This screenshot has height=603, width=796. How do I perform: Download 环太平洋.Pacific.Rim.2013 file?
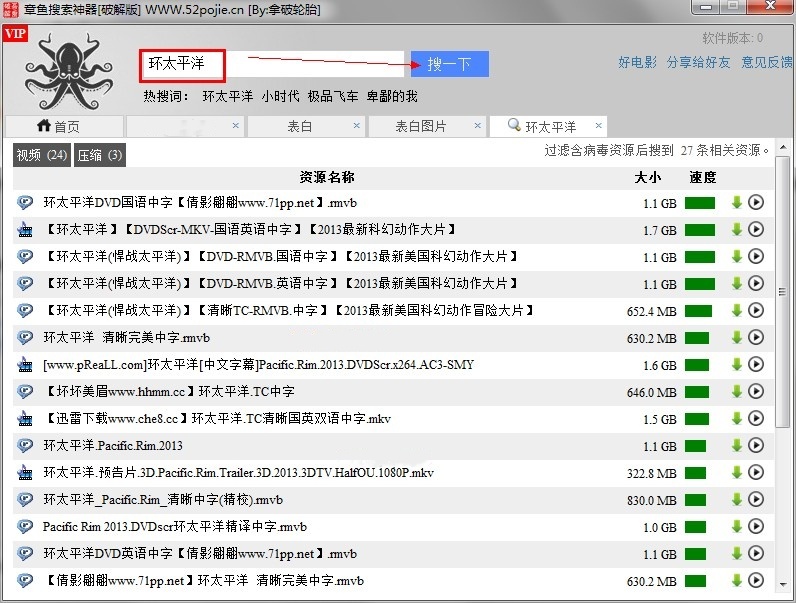737,445
